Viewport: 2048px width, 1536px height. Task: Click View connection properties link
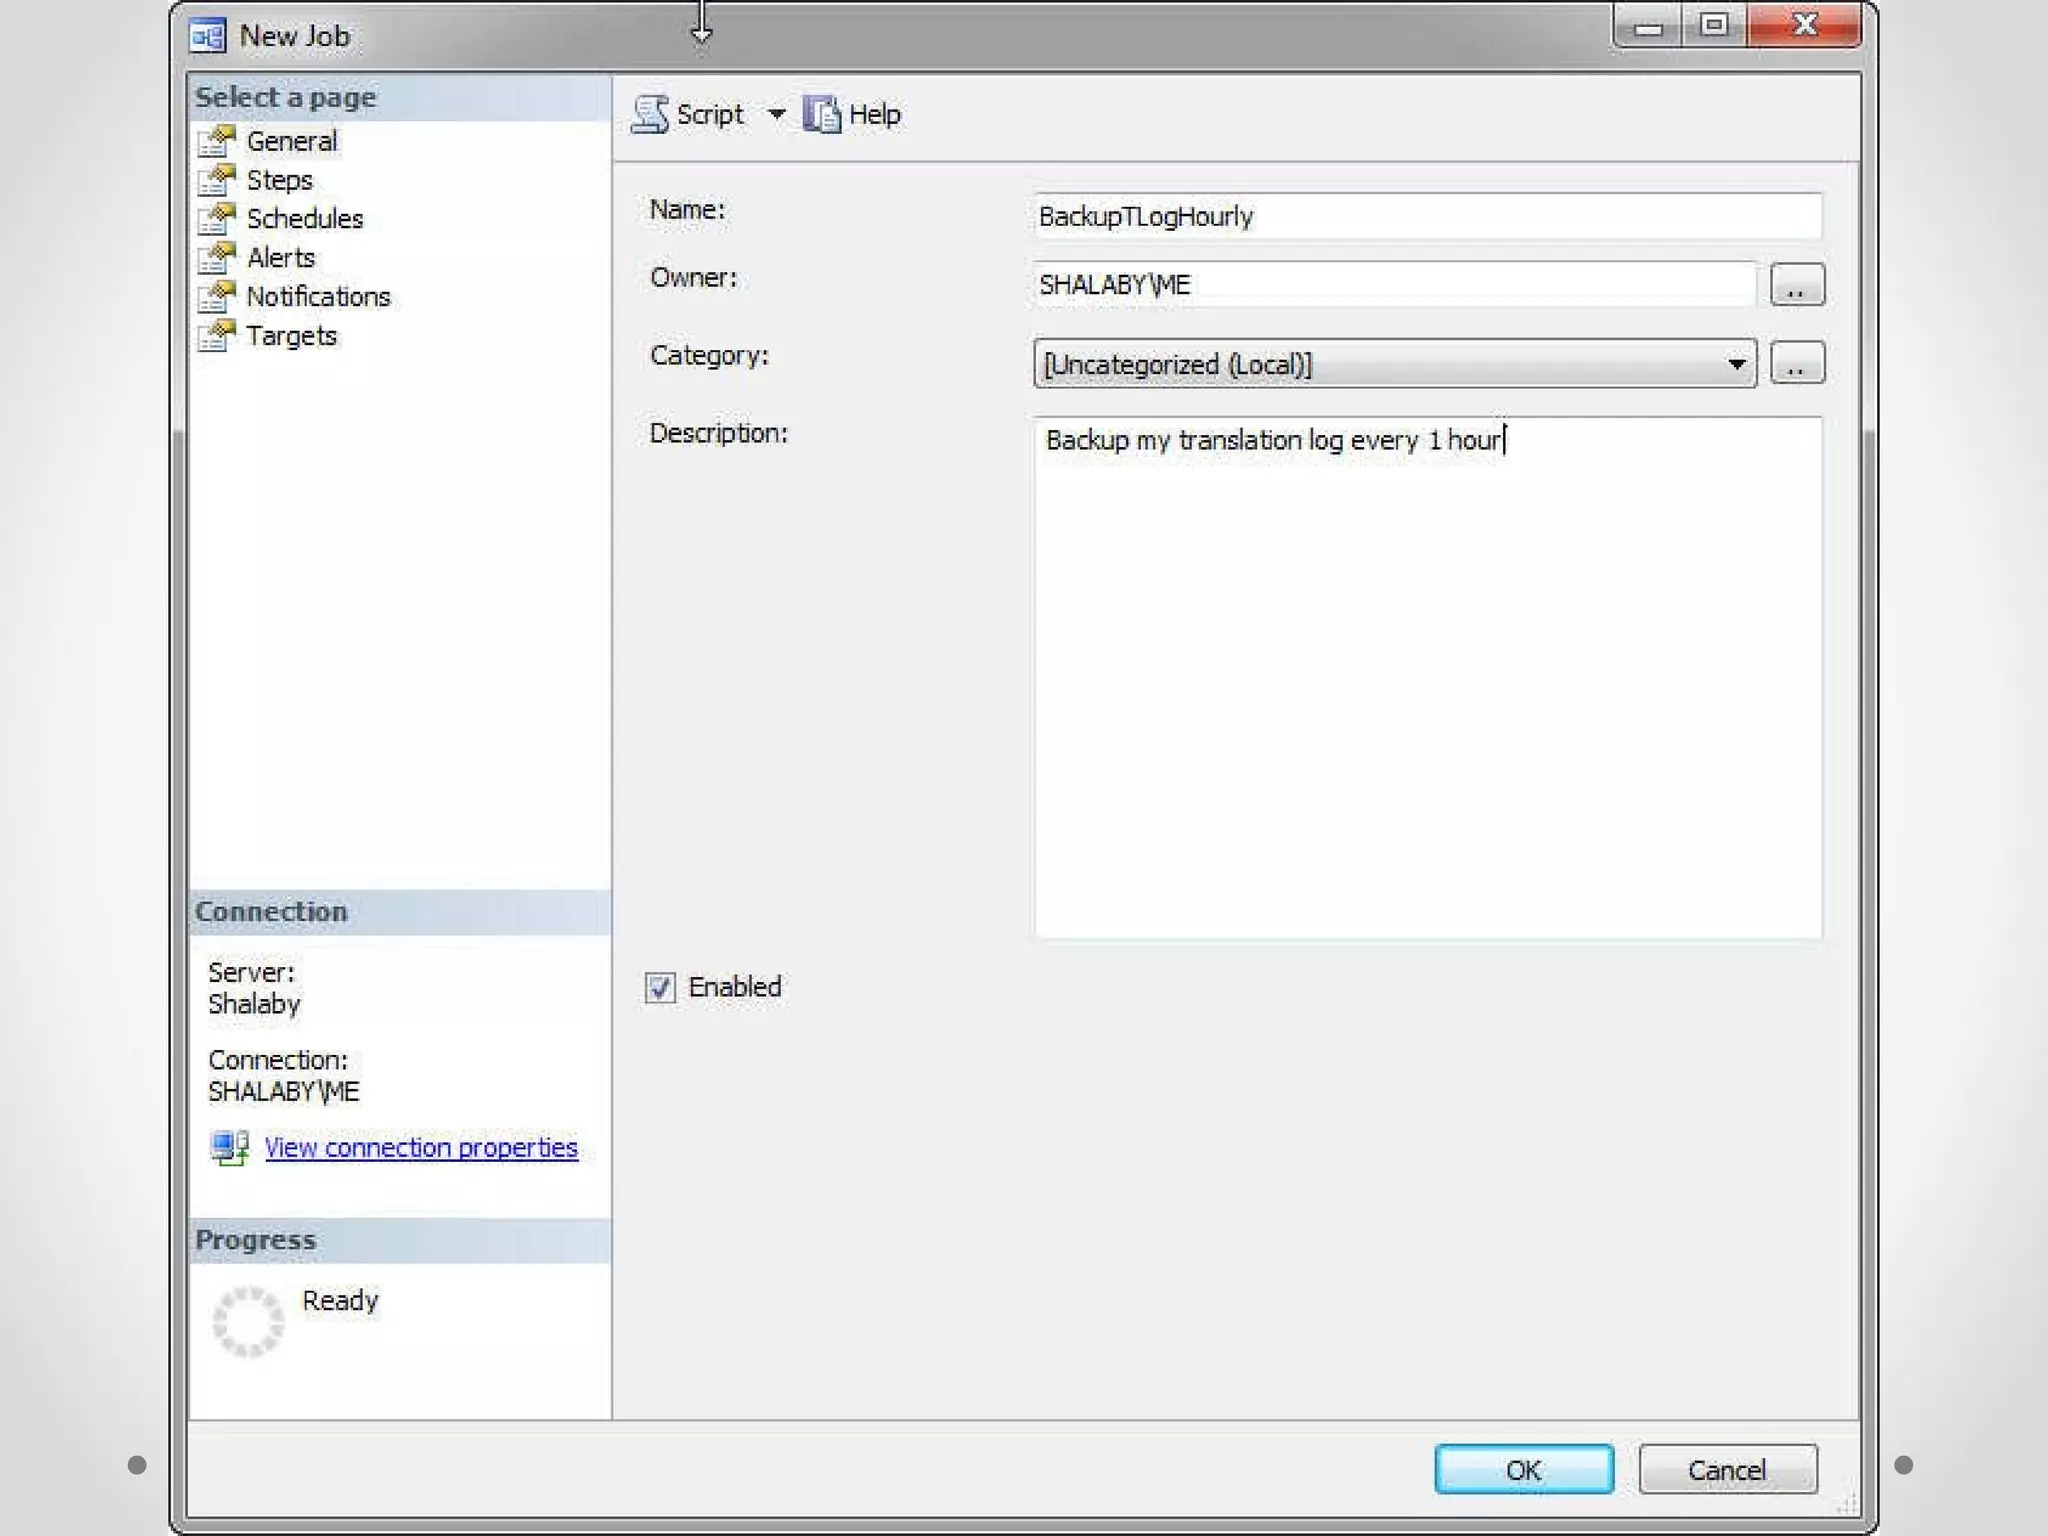421,1147
